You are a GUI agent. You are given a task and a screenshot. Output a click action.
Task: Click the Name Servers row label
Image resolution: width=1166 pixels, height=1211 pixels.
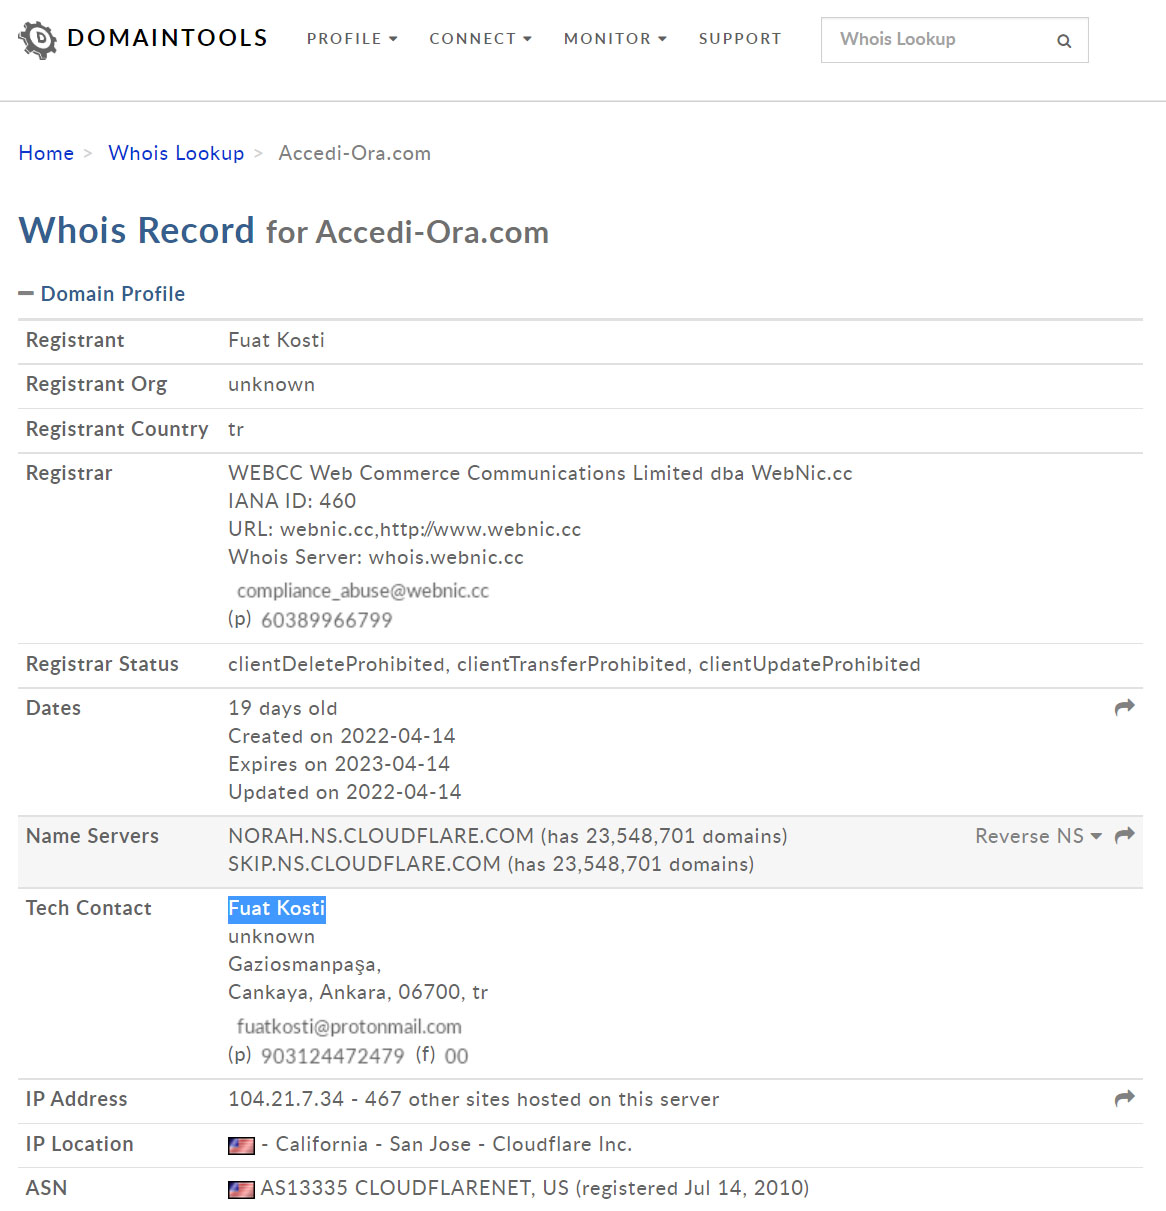click(x=92, y=836)
